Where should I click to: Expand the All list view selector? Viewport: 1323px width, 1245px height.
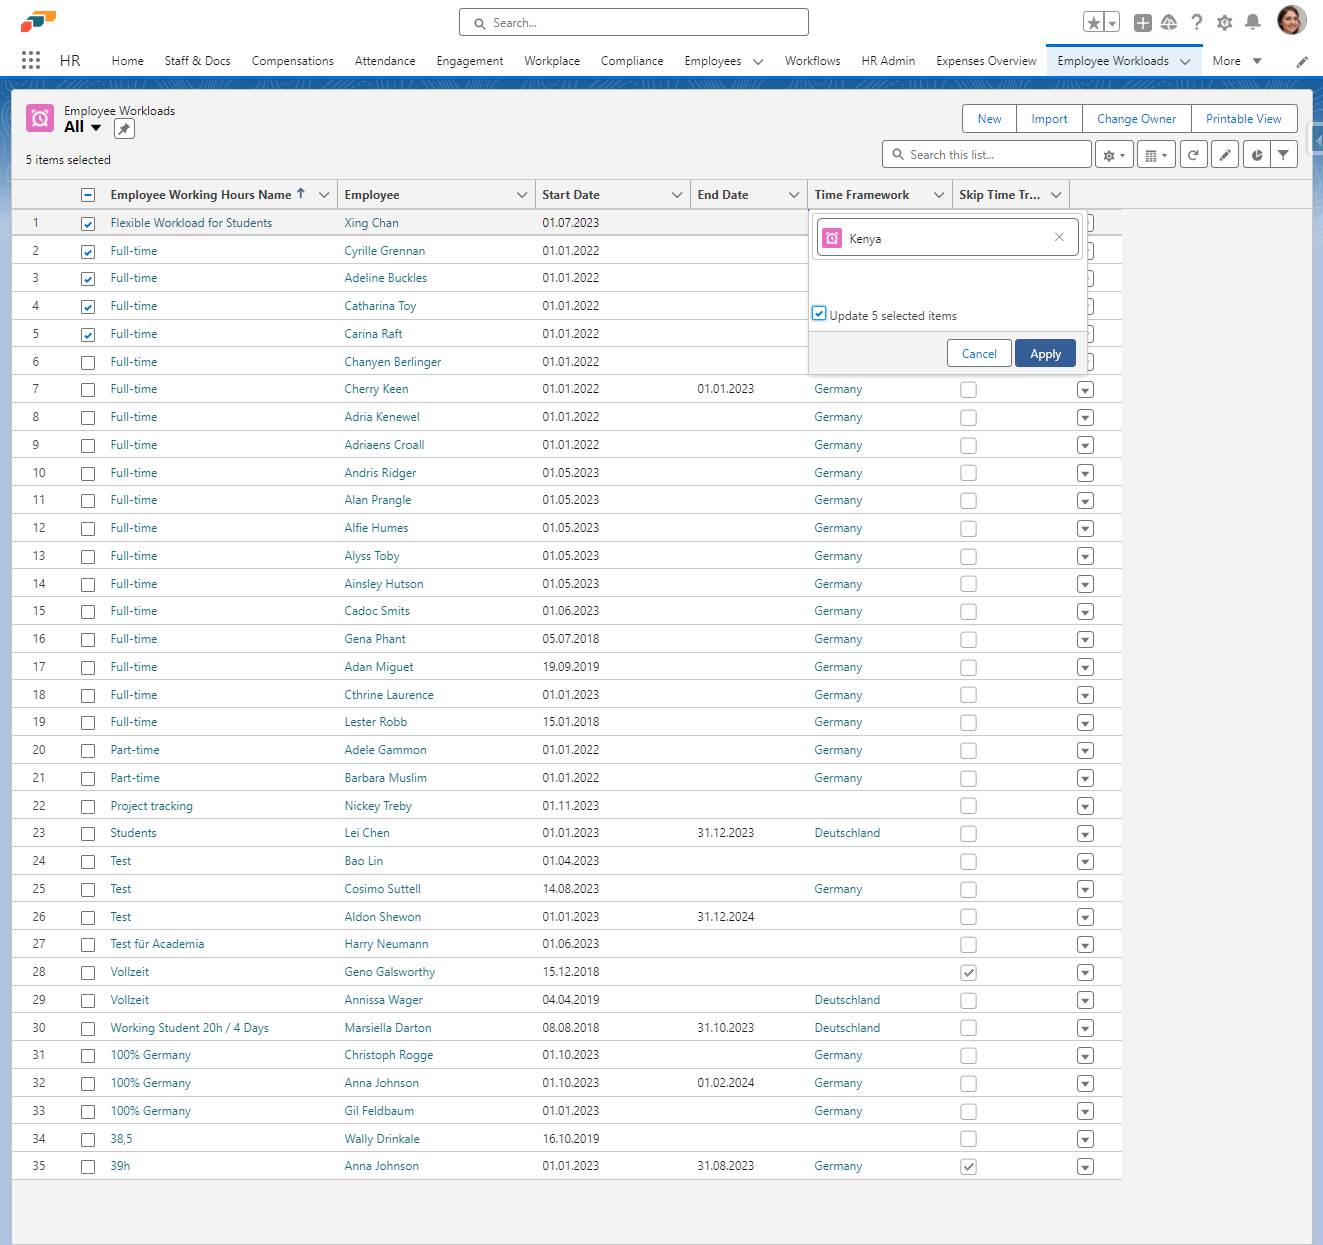[x=96, y=127]
